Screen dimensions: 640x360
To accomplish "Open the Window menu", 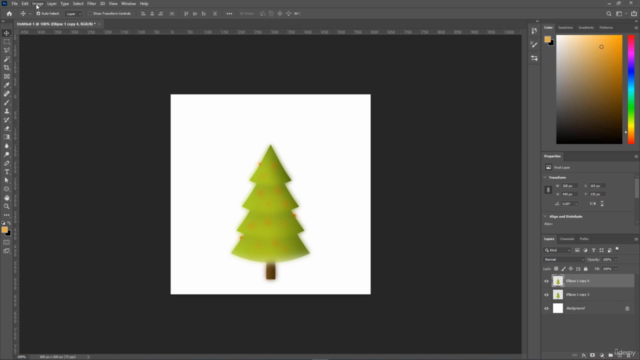I will (128, 4).
